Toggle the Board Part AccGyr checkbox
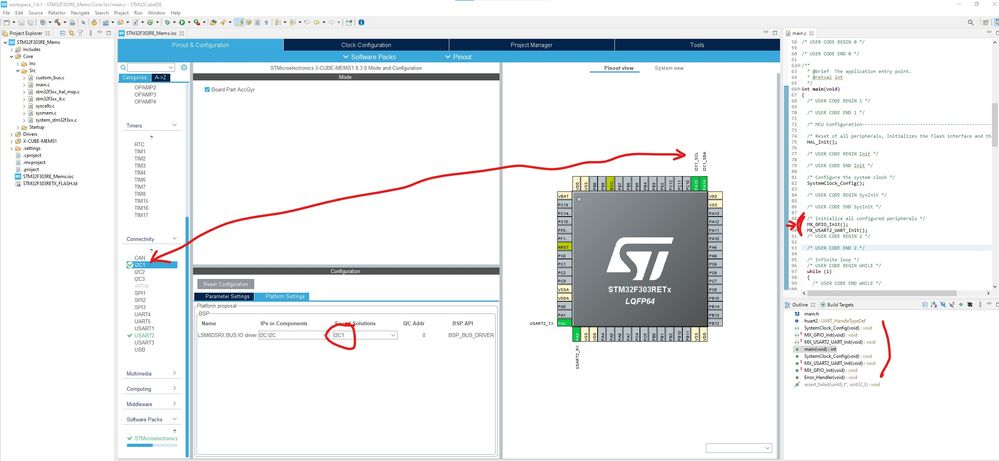This screenshot has width=999, height=461. point(207,90)
